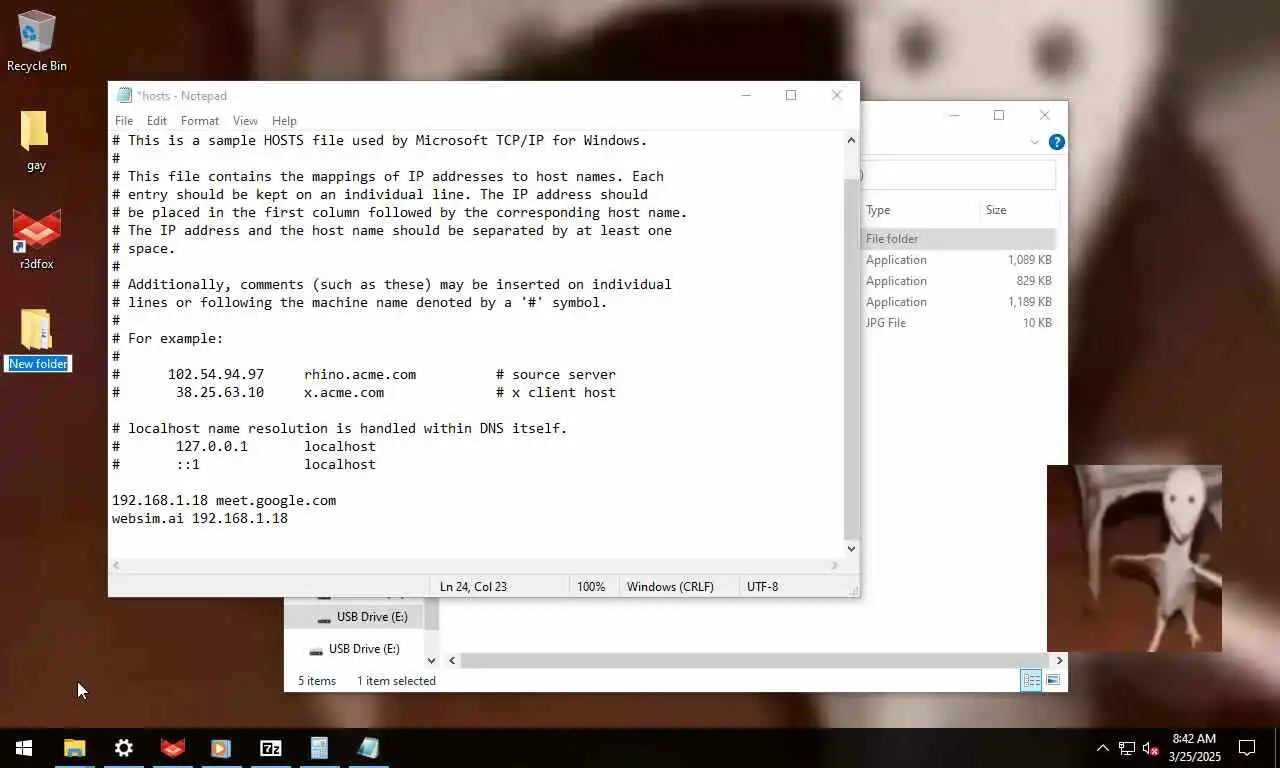Click 'rhino.acme.com' in the hosts text
This screenshot has width=1280, height=768.
click(360, 374)
